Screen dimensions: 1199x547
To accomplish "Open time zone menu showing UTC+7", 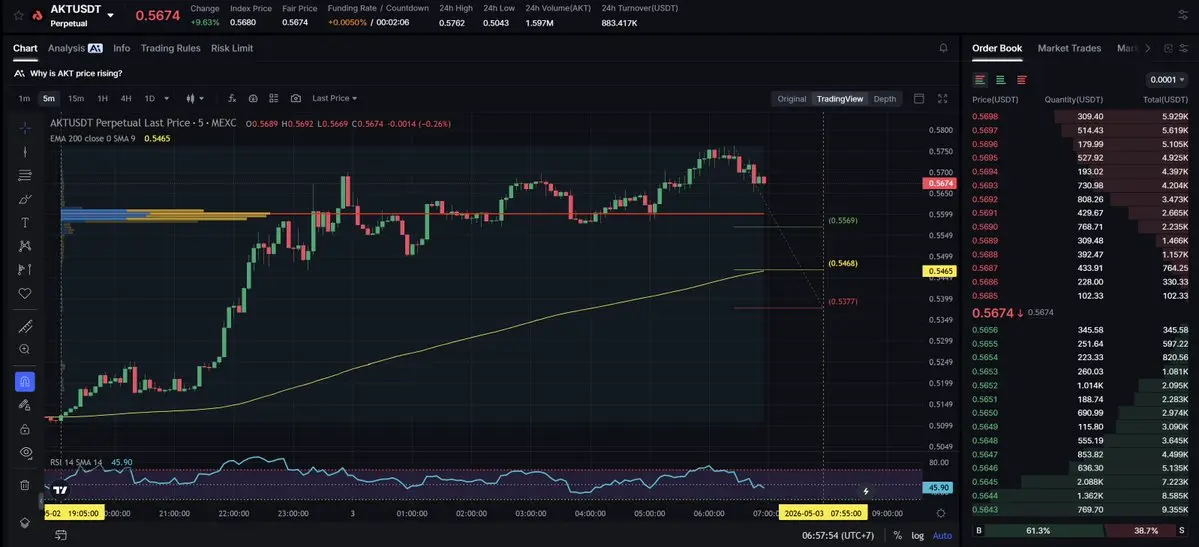I will [x=837, y=536].
